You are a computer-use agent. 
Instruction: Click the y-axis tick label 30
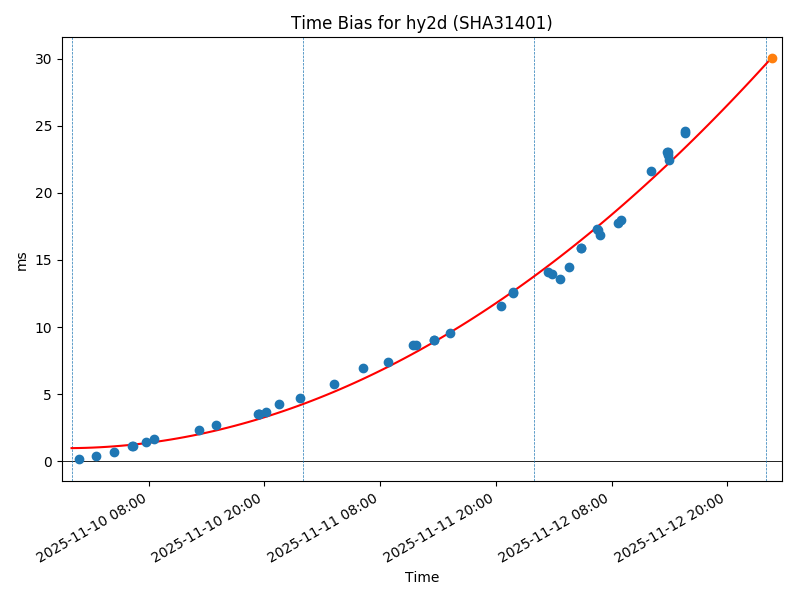43,59
